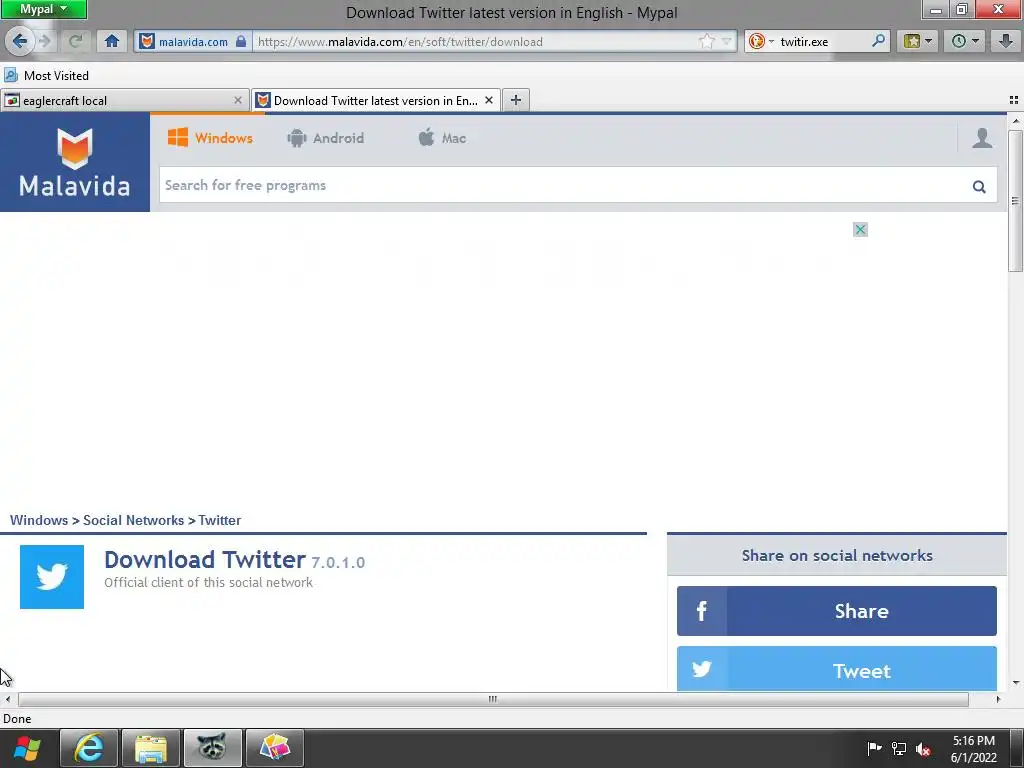
Task: Expand the URL history dropdown arrow
Action: coord(726,42)
